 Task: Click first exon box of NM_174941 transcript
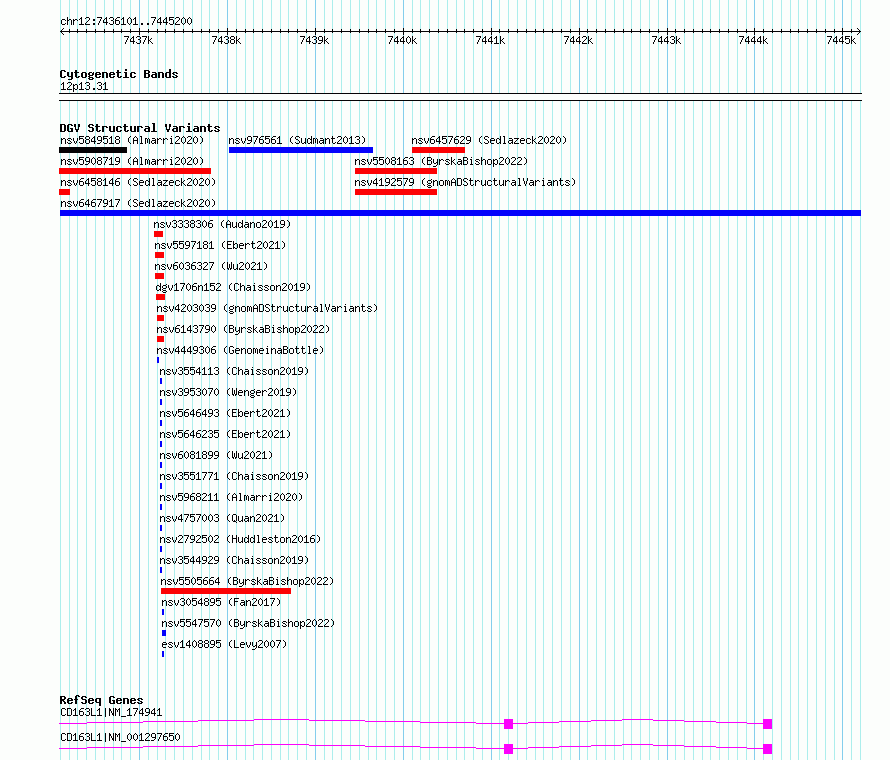509,724
